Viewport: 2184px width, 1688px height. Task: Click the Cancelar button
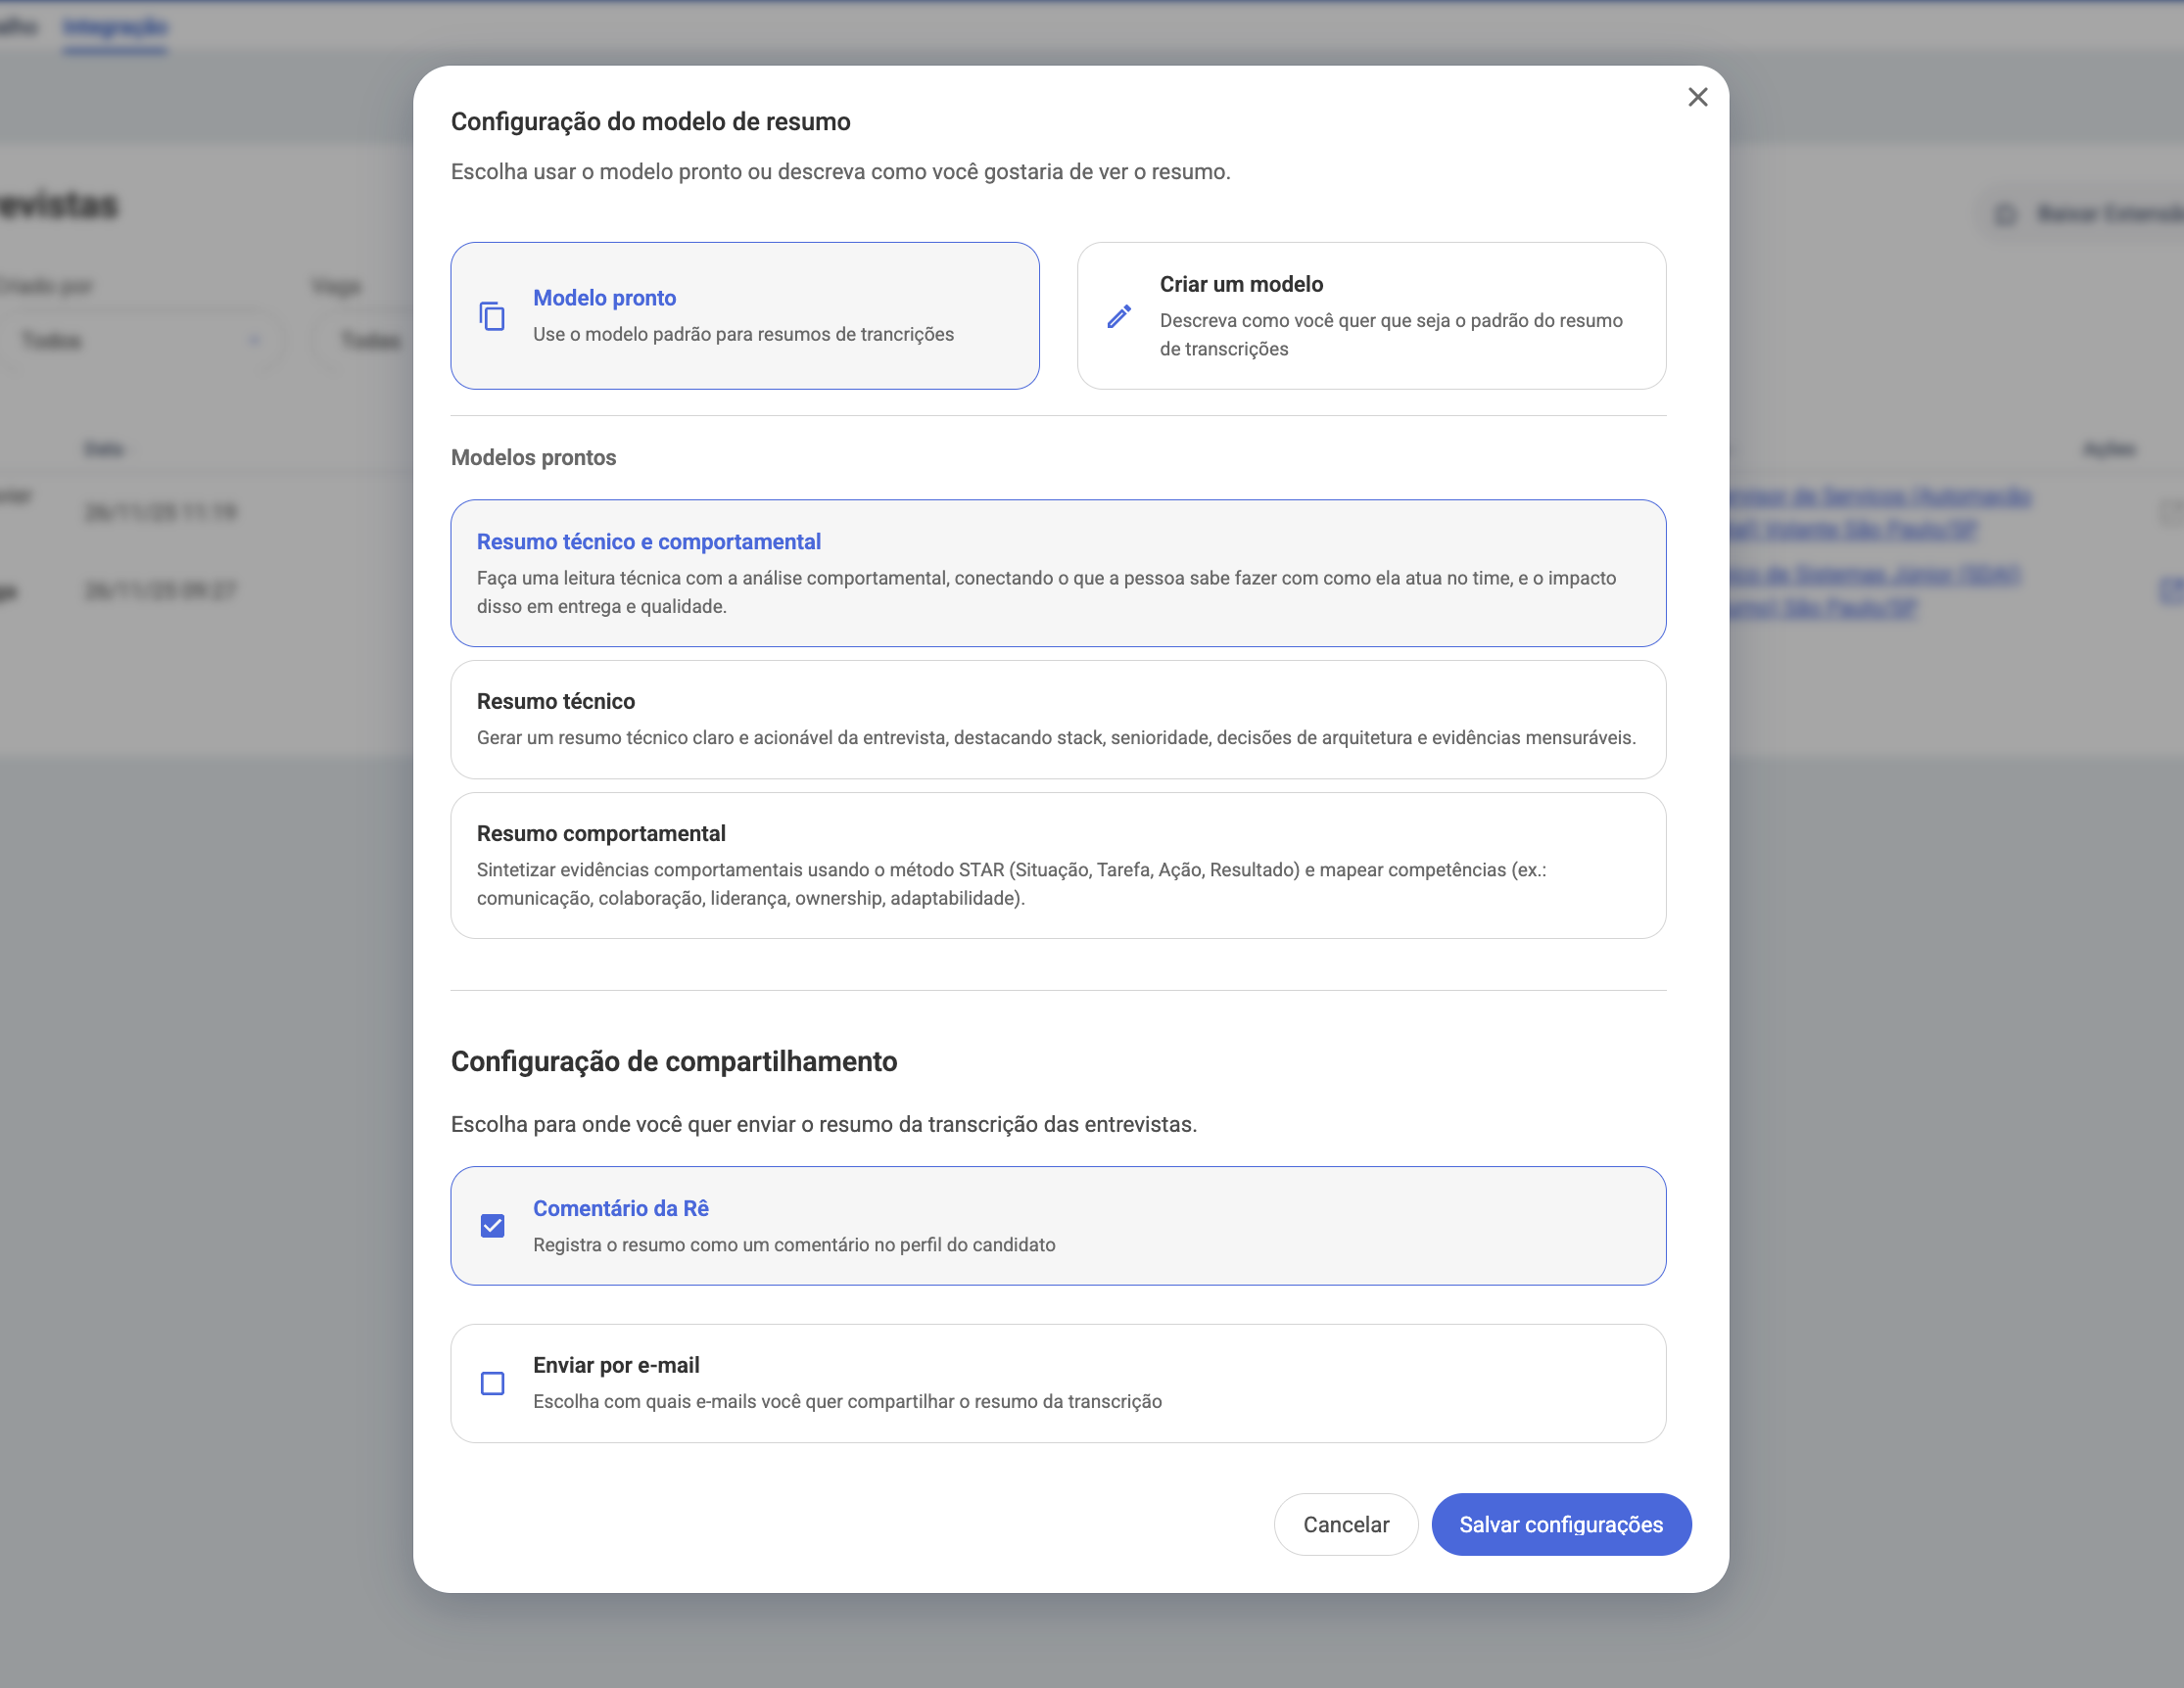click(1345, 1524)
